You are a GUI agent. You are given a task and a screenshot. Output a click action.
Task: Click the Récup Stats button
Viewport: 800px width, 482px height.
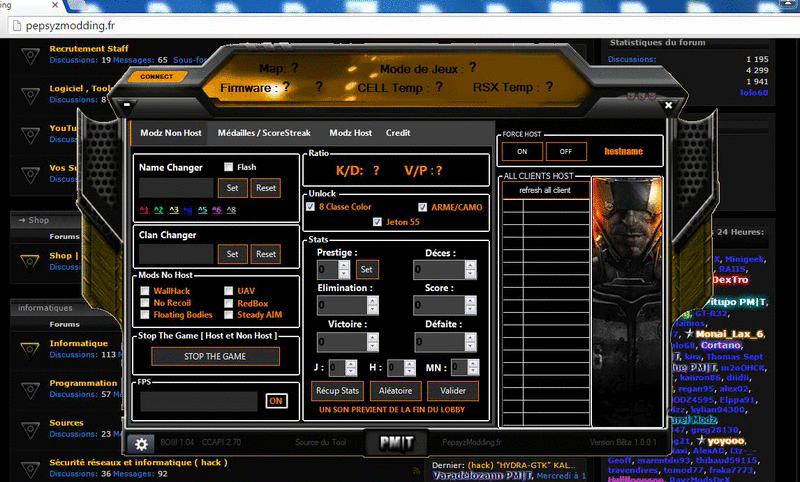(x=337, y=391)
